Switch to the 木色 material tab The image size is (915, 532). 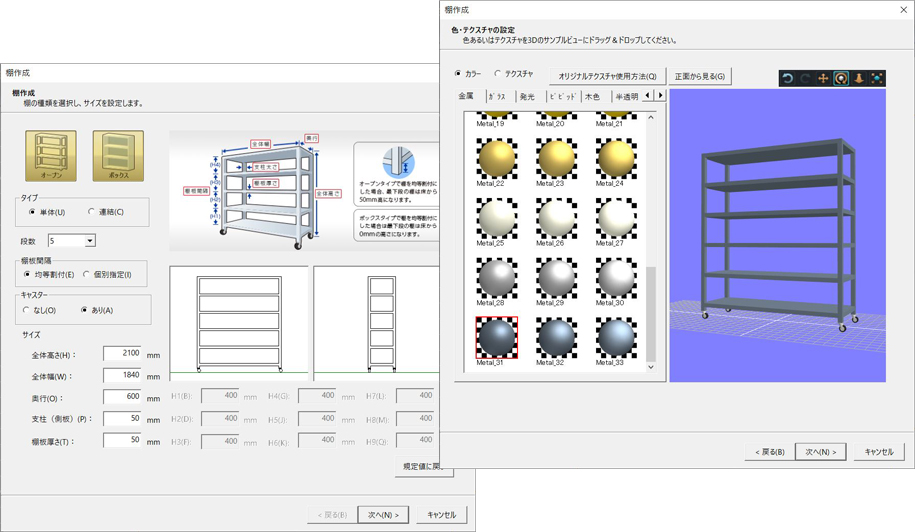[x=592, y=97]
